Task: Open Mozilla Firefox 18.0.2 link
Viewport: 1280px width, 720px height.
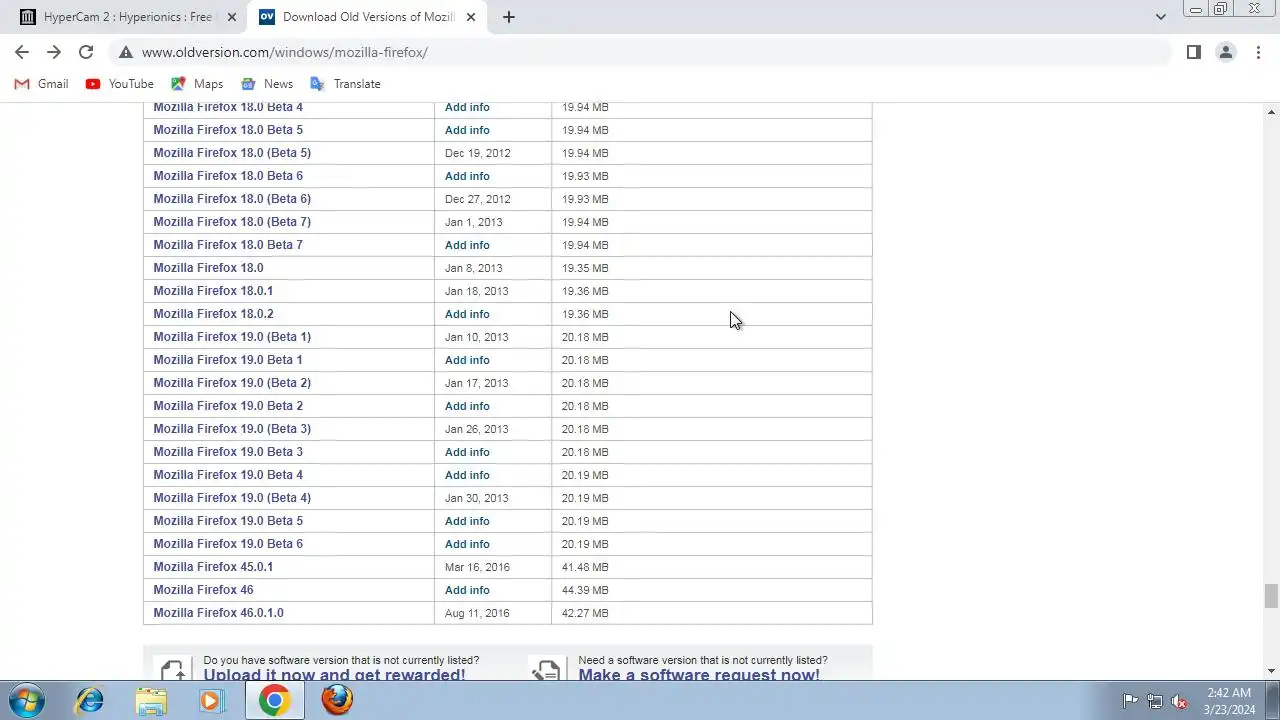Action: (213, 314)
